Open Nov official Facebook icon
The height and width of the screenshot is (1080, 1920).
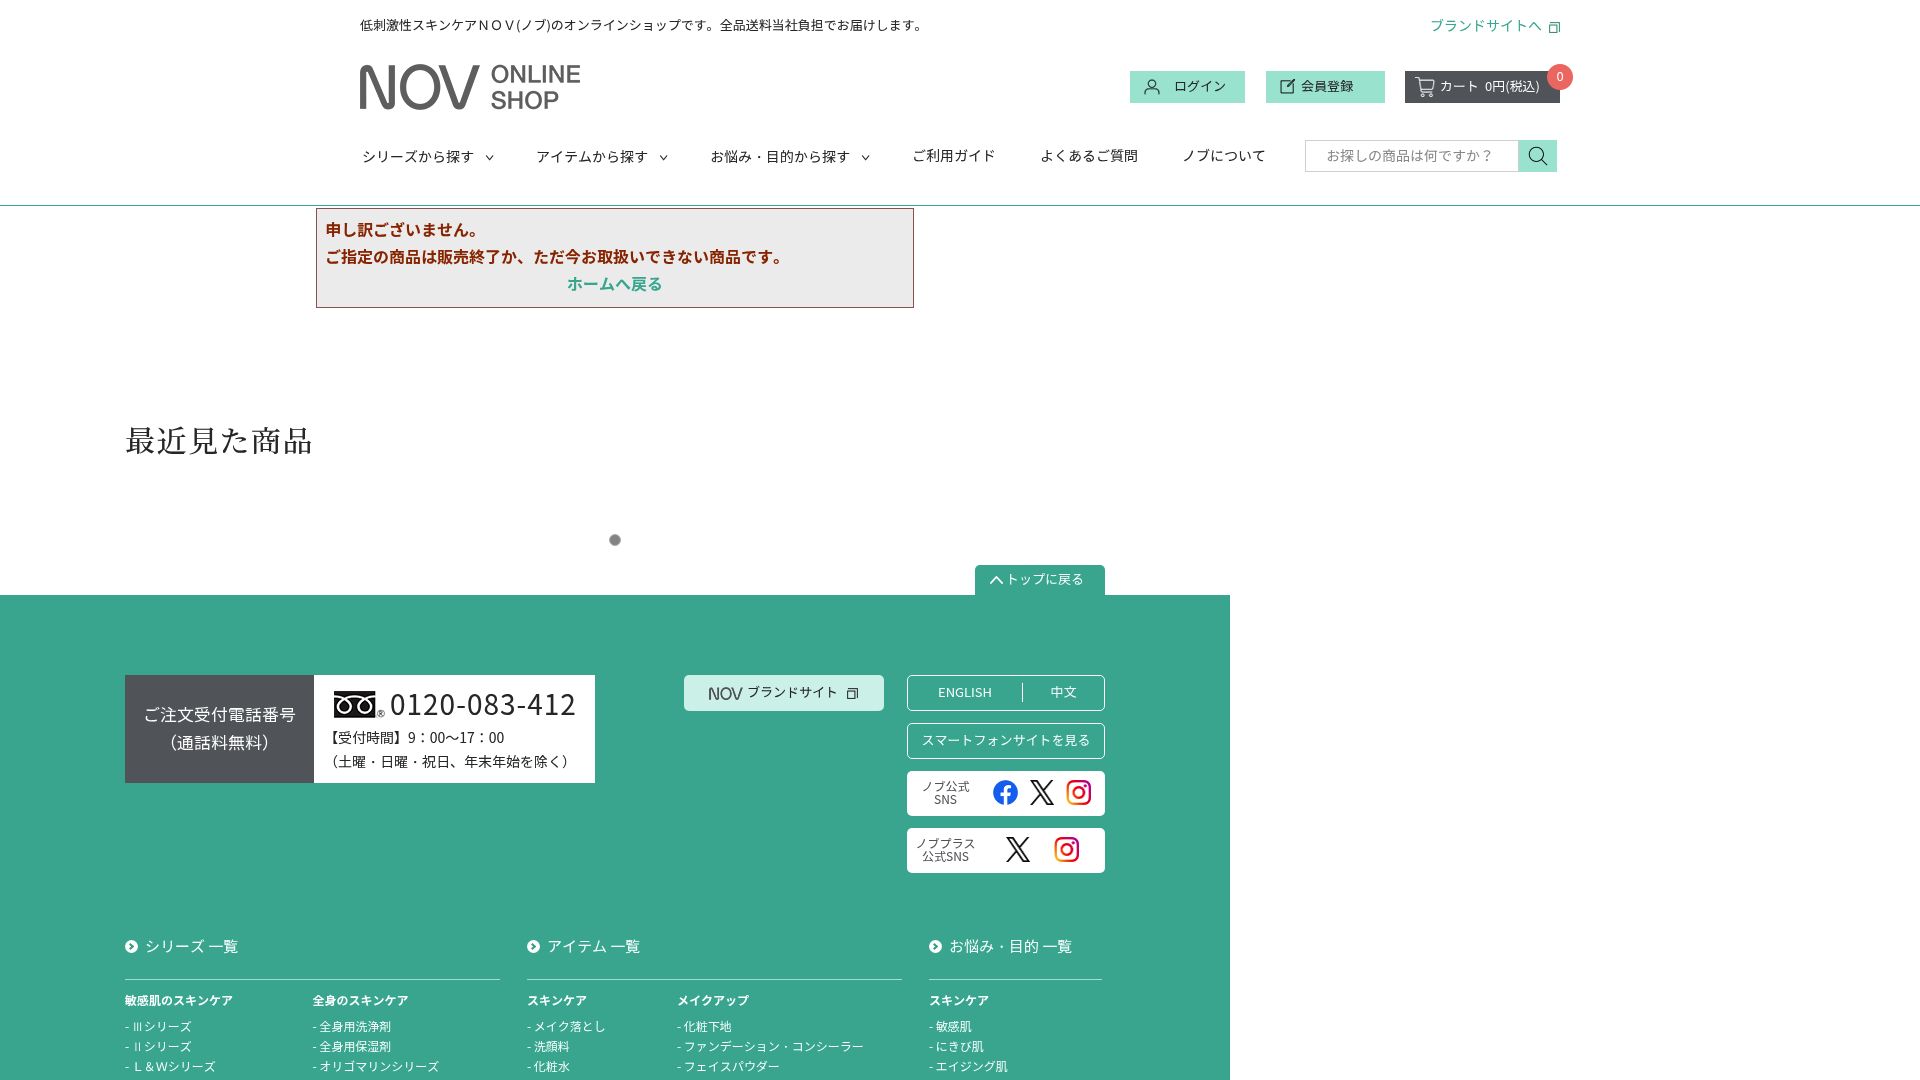(x=1005, y=793)
